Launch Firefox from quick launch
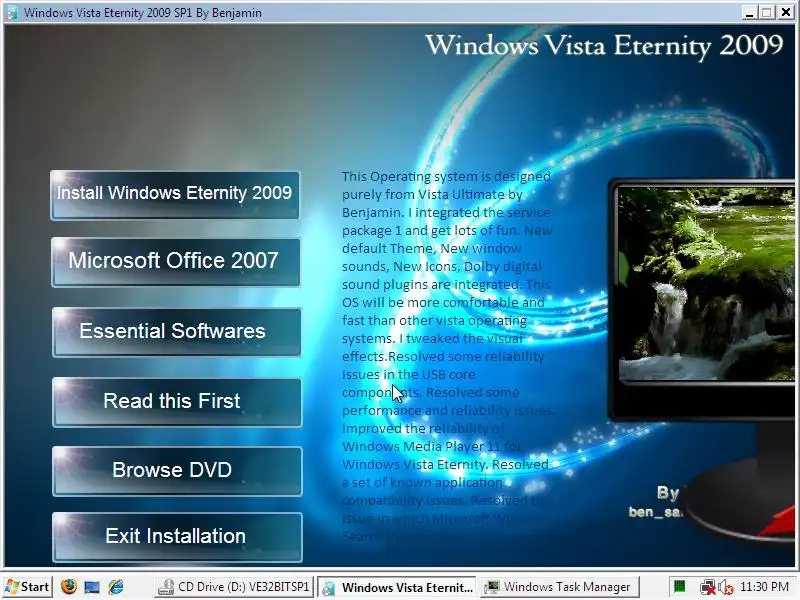The image size is (800, 600). point(69,587)
